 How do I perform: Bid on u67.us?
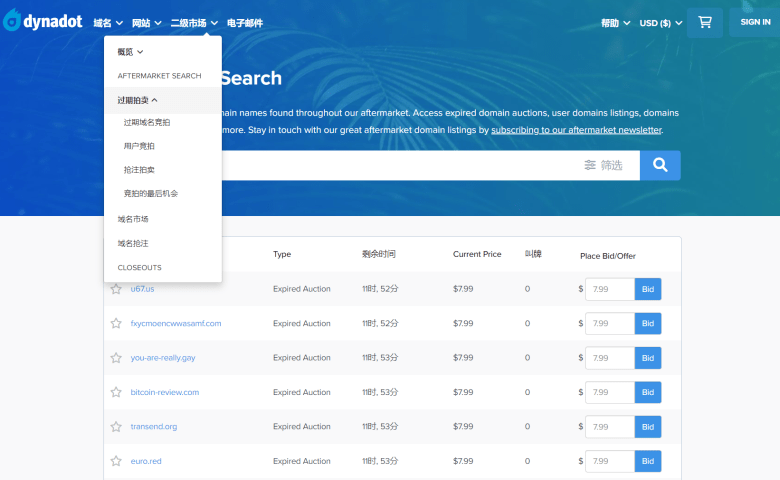[x=648, y=289]
